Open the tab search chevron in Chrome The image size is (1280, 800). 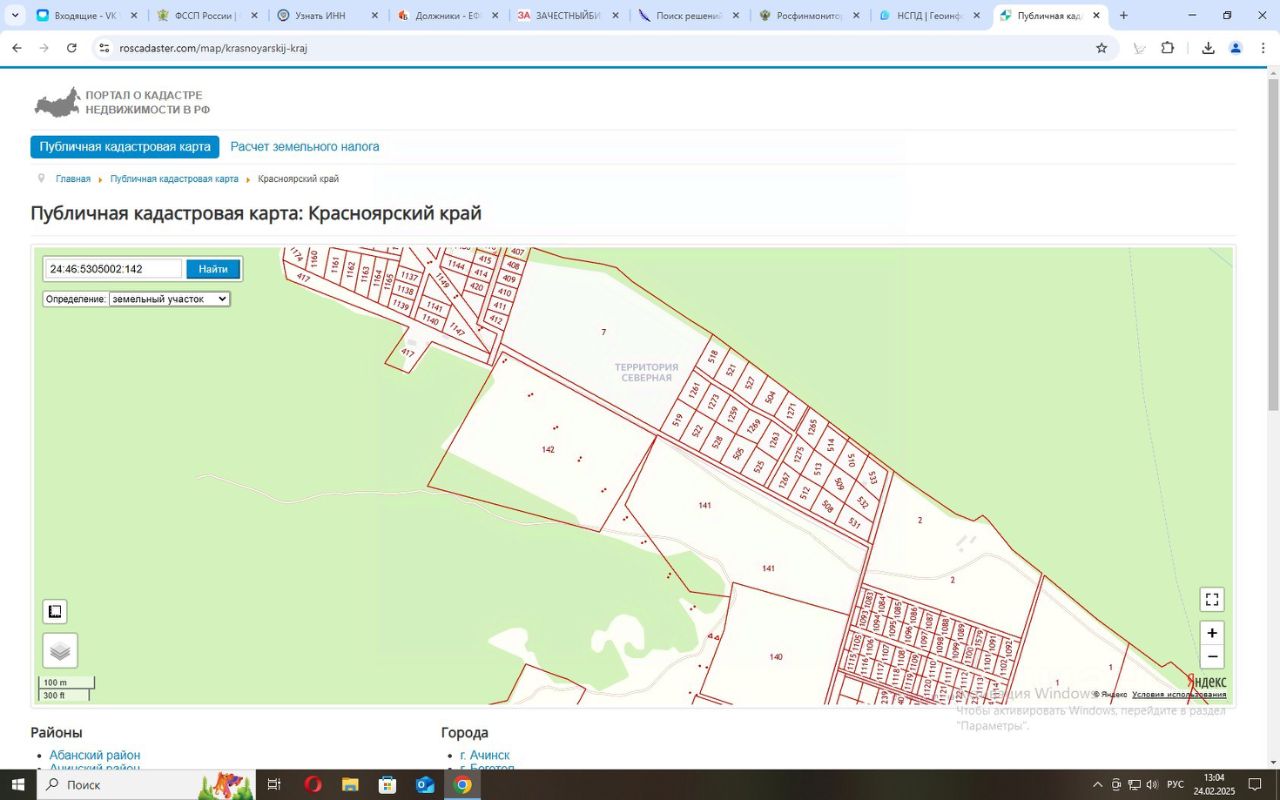click(15, 16)
